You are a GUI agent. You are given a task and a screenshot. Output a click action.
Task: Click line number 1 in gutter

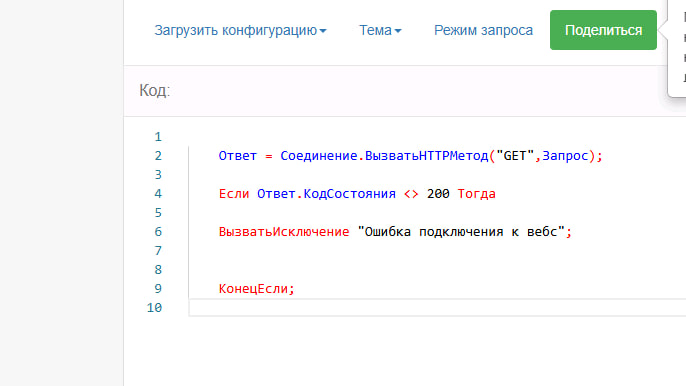click(x=158, y=137)
